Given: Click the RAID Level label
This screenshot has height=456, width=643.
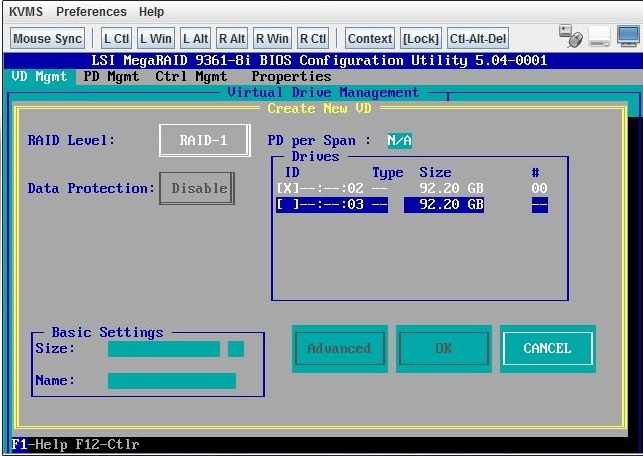Looking at the screenshot, I should click(x=71, y=140).
